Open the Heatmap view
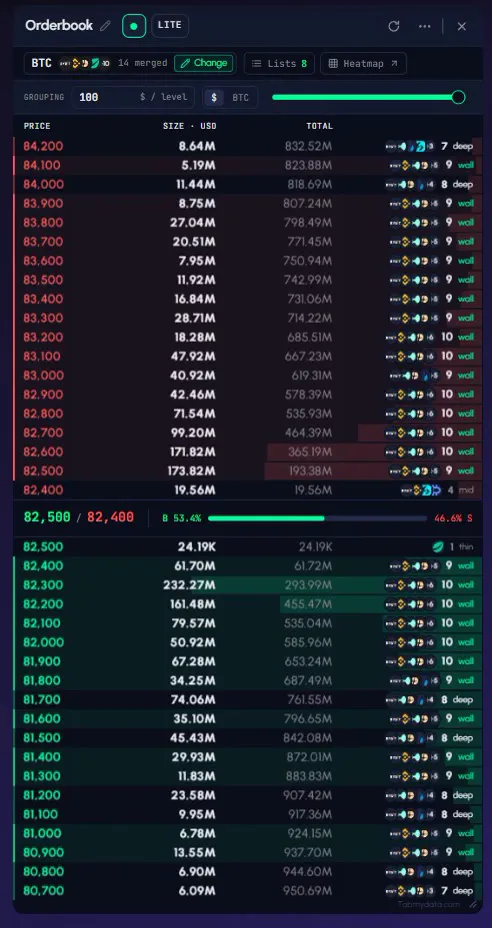Image resolution: width=492 pixels, height=928 pixels. click(363, 63)
